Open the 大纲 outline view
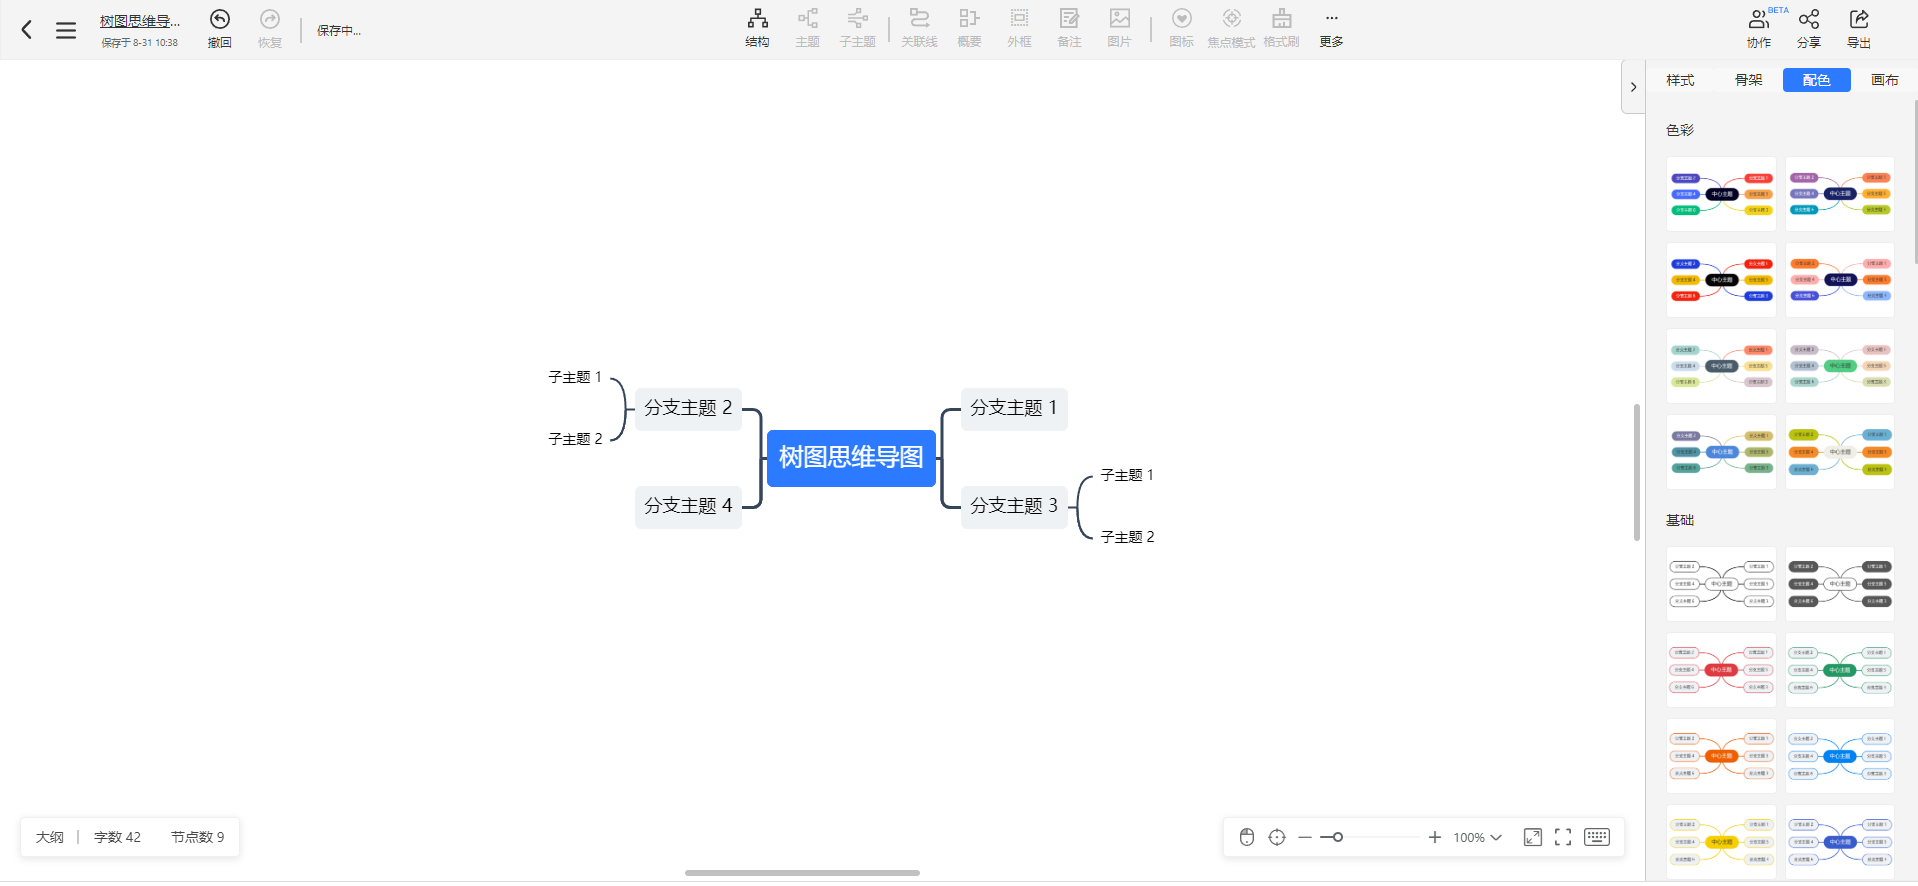Image resolution: width=1918 pixels, height=886 pixels. coord(50,837)
